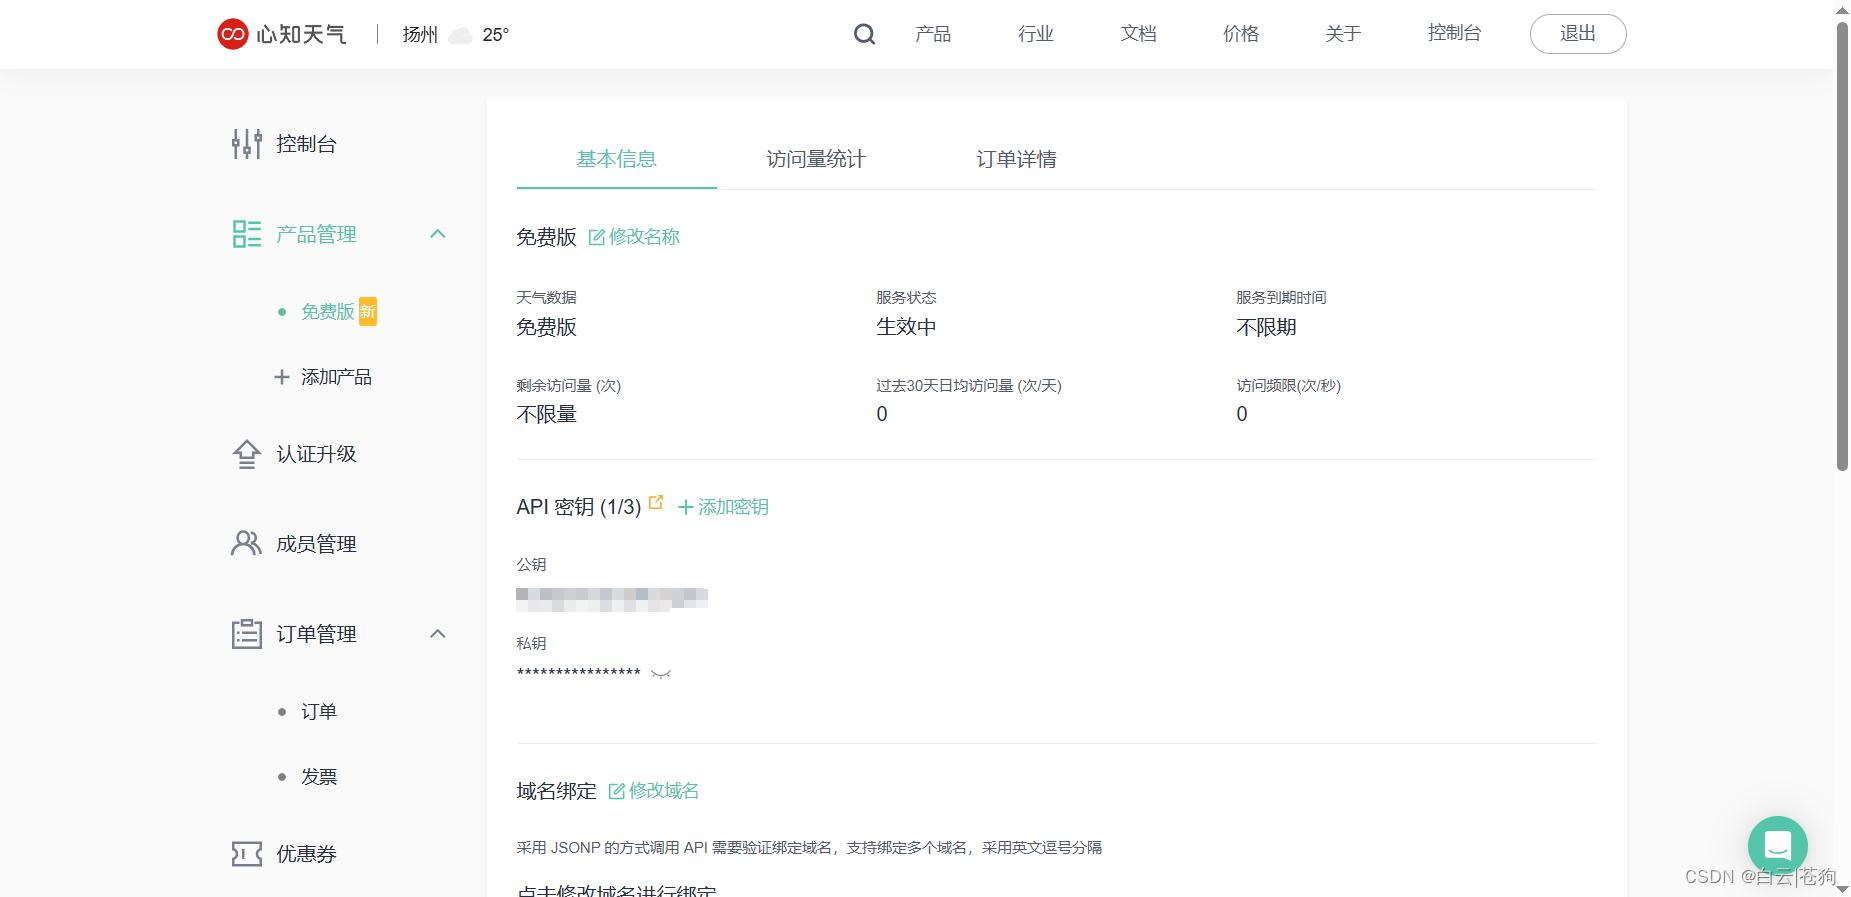This screenshot has height=897, width=1851.
Task: Select 添加产品 in the sidebar
Action: 336,377
